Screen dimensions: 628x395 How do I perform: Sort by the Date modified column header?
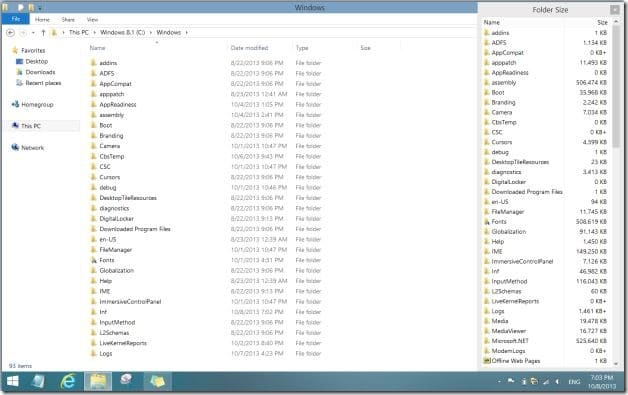tap(249, 48)
